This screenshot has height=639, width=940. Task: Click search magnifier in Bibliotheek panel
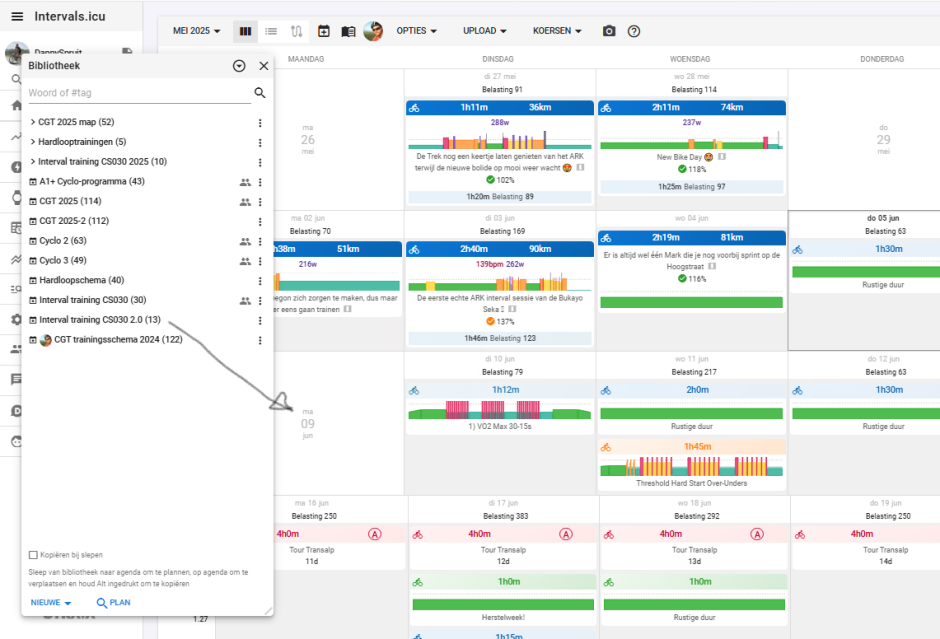pyautogui.click(x=260, y=93)
